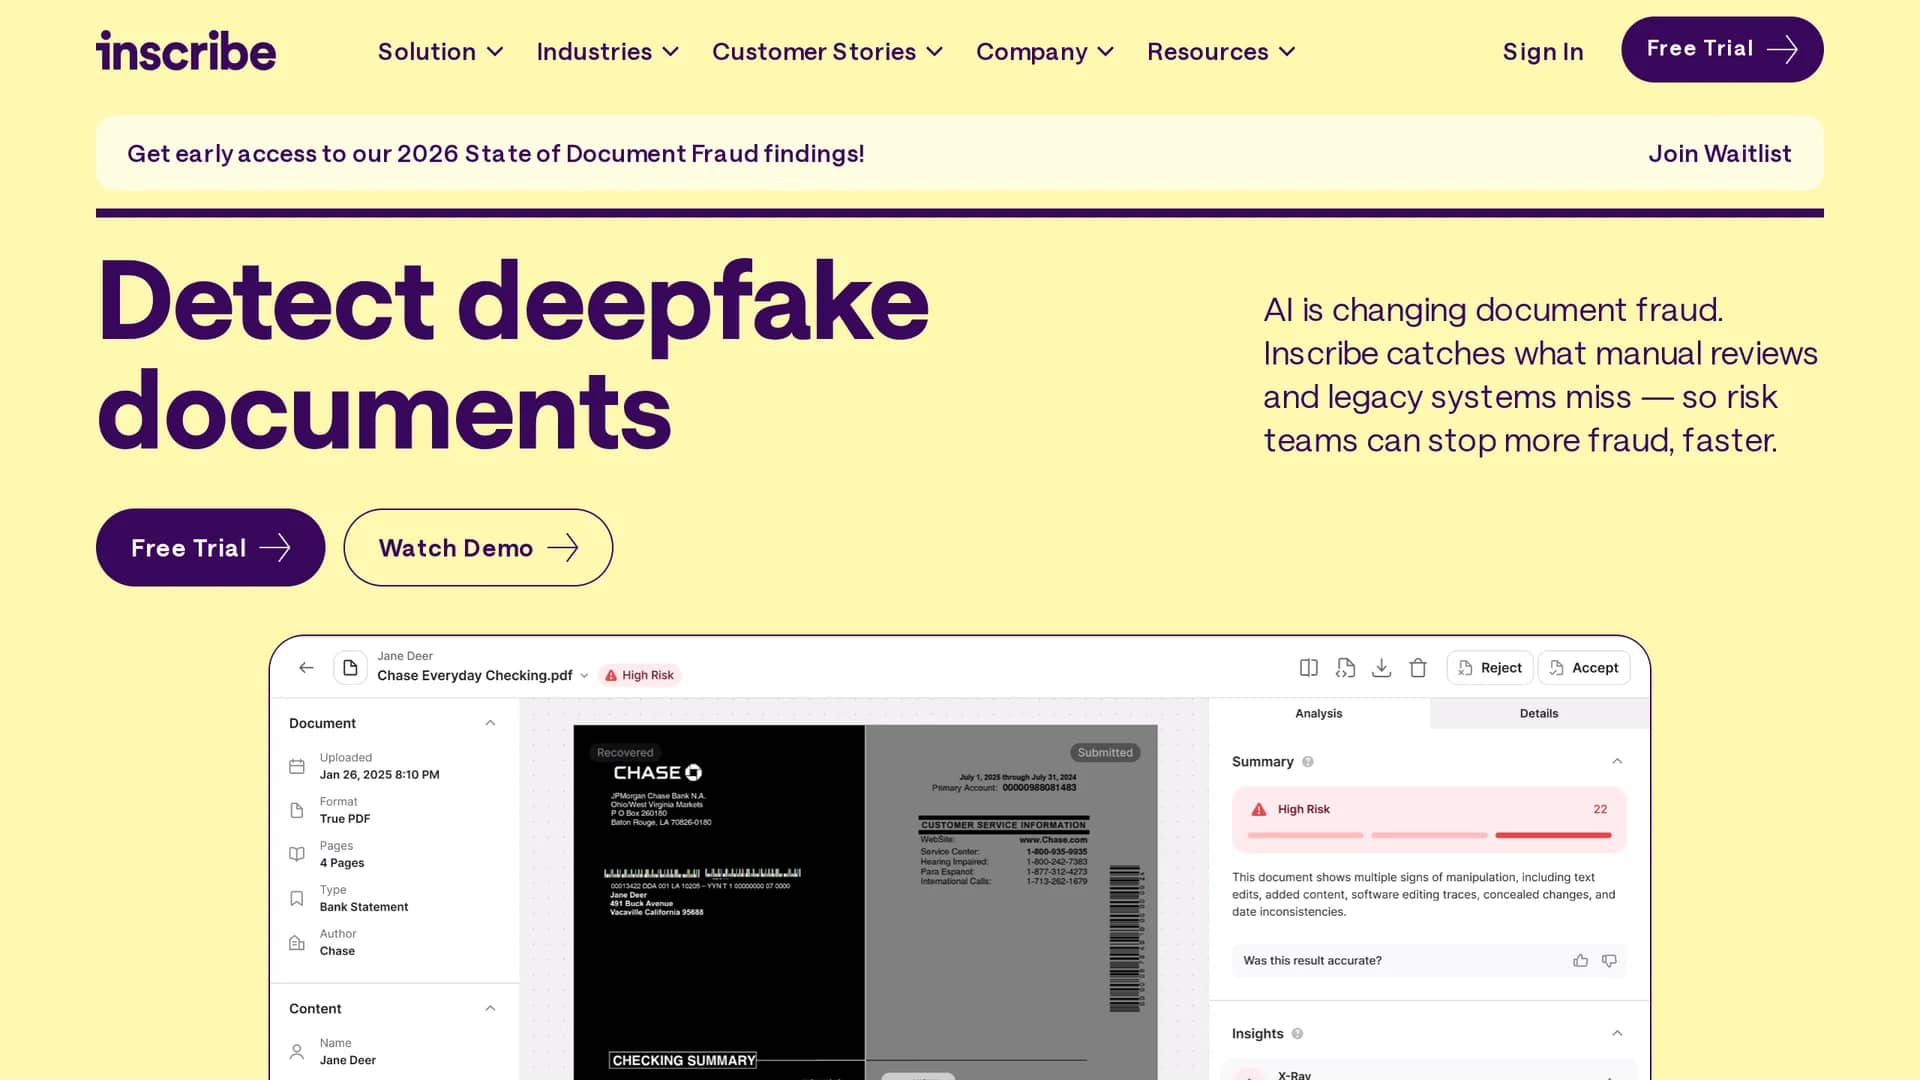This screenshot has height=1080, width=1920.
Task: Click the 'Jan 26, 2025 8:10 PM' upload date
Action: coord(379,775)
